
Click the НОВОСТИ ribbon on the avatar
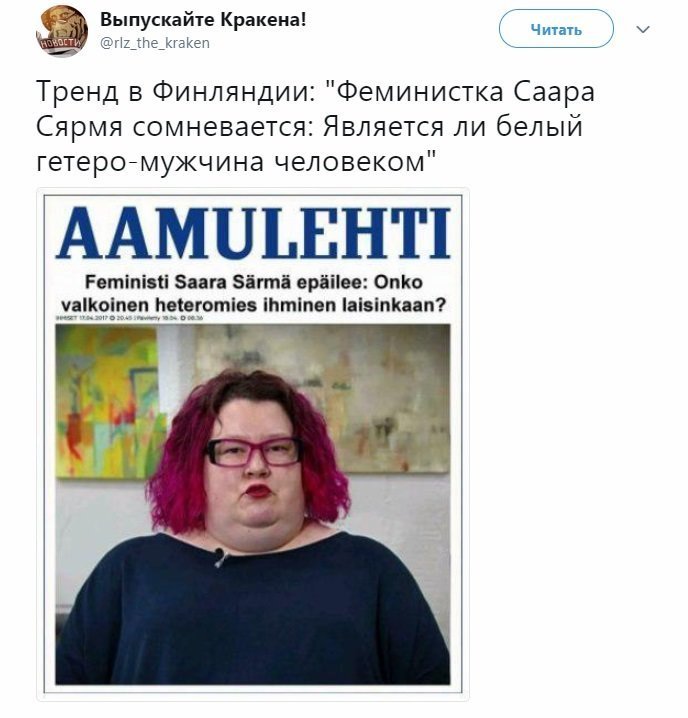pos(62,44)
